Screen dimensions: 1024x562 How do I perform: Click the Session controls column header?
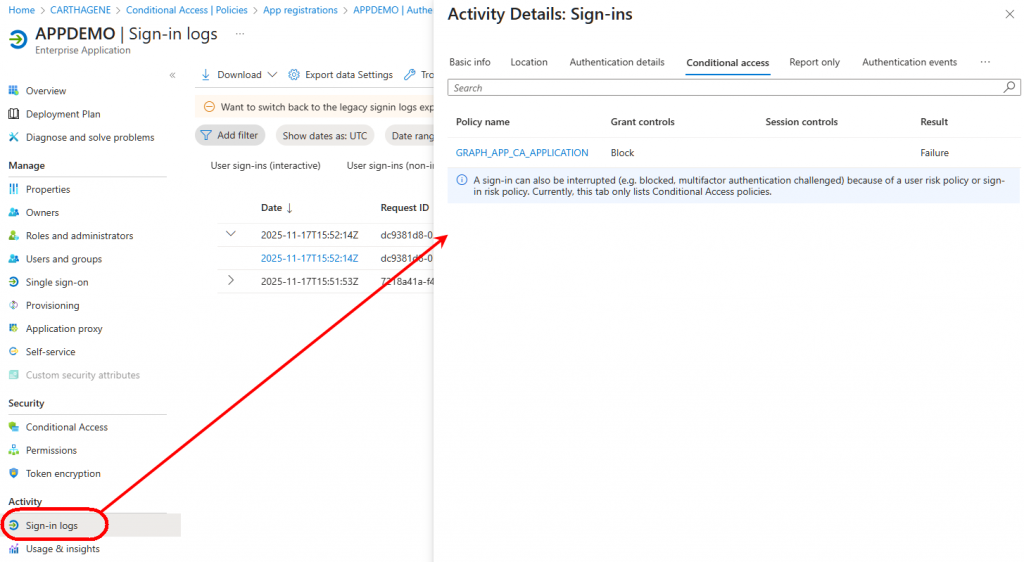tap(801, 122)
